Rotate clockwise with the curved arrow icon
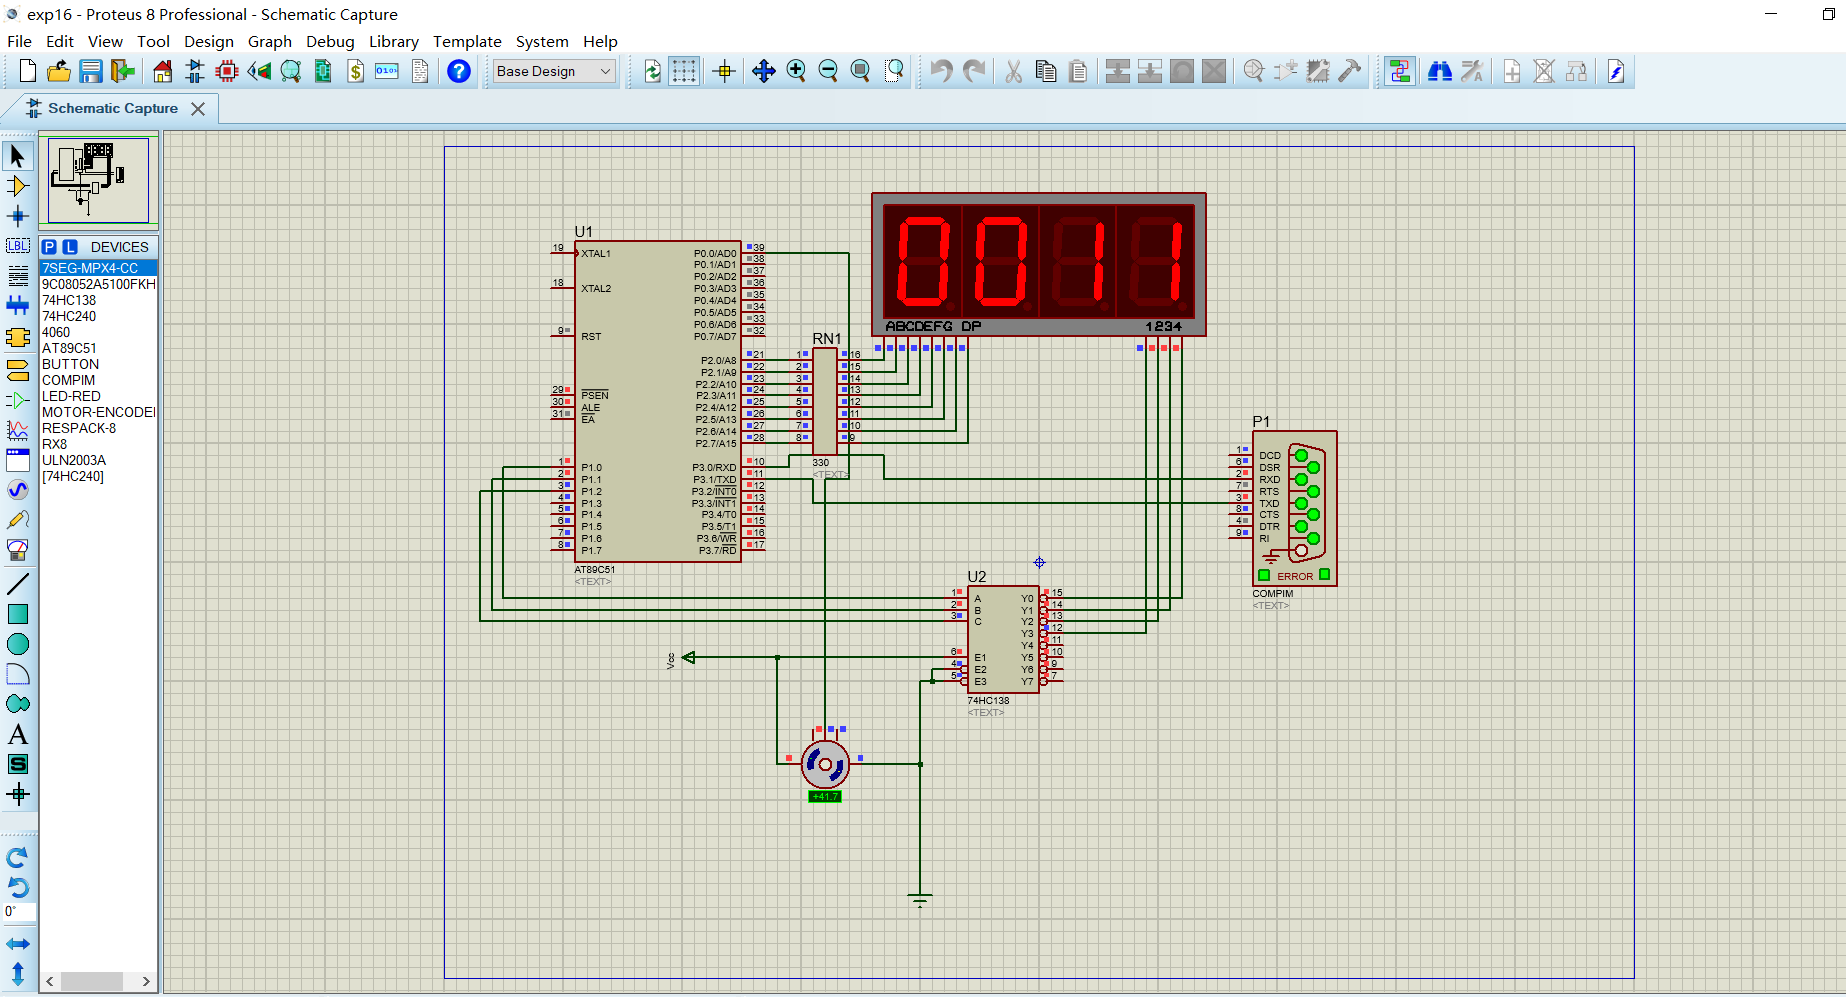 coord(18,858)
